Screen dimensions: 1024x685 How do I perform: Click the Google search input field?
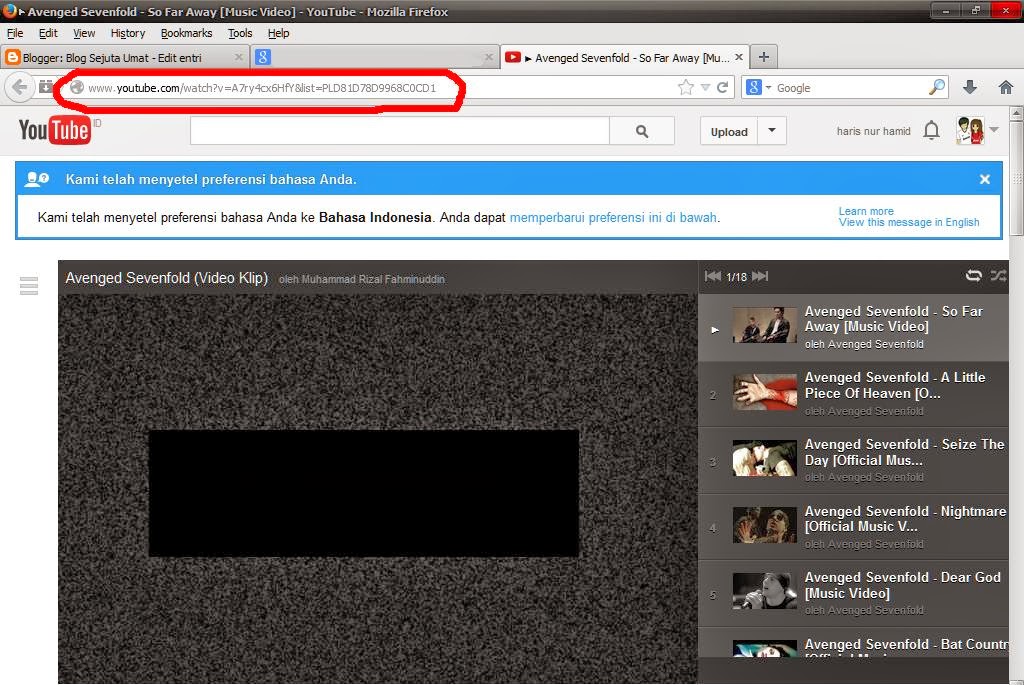coord(850,88)
